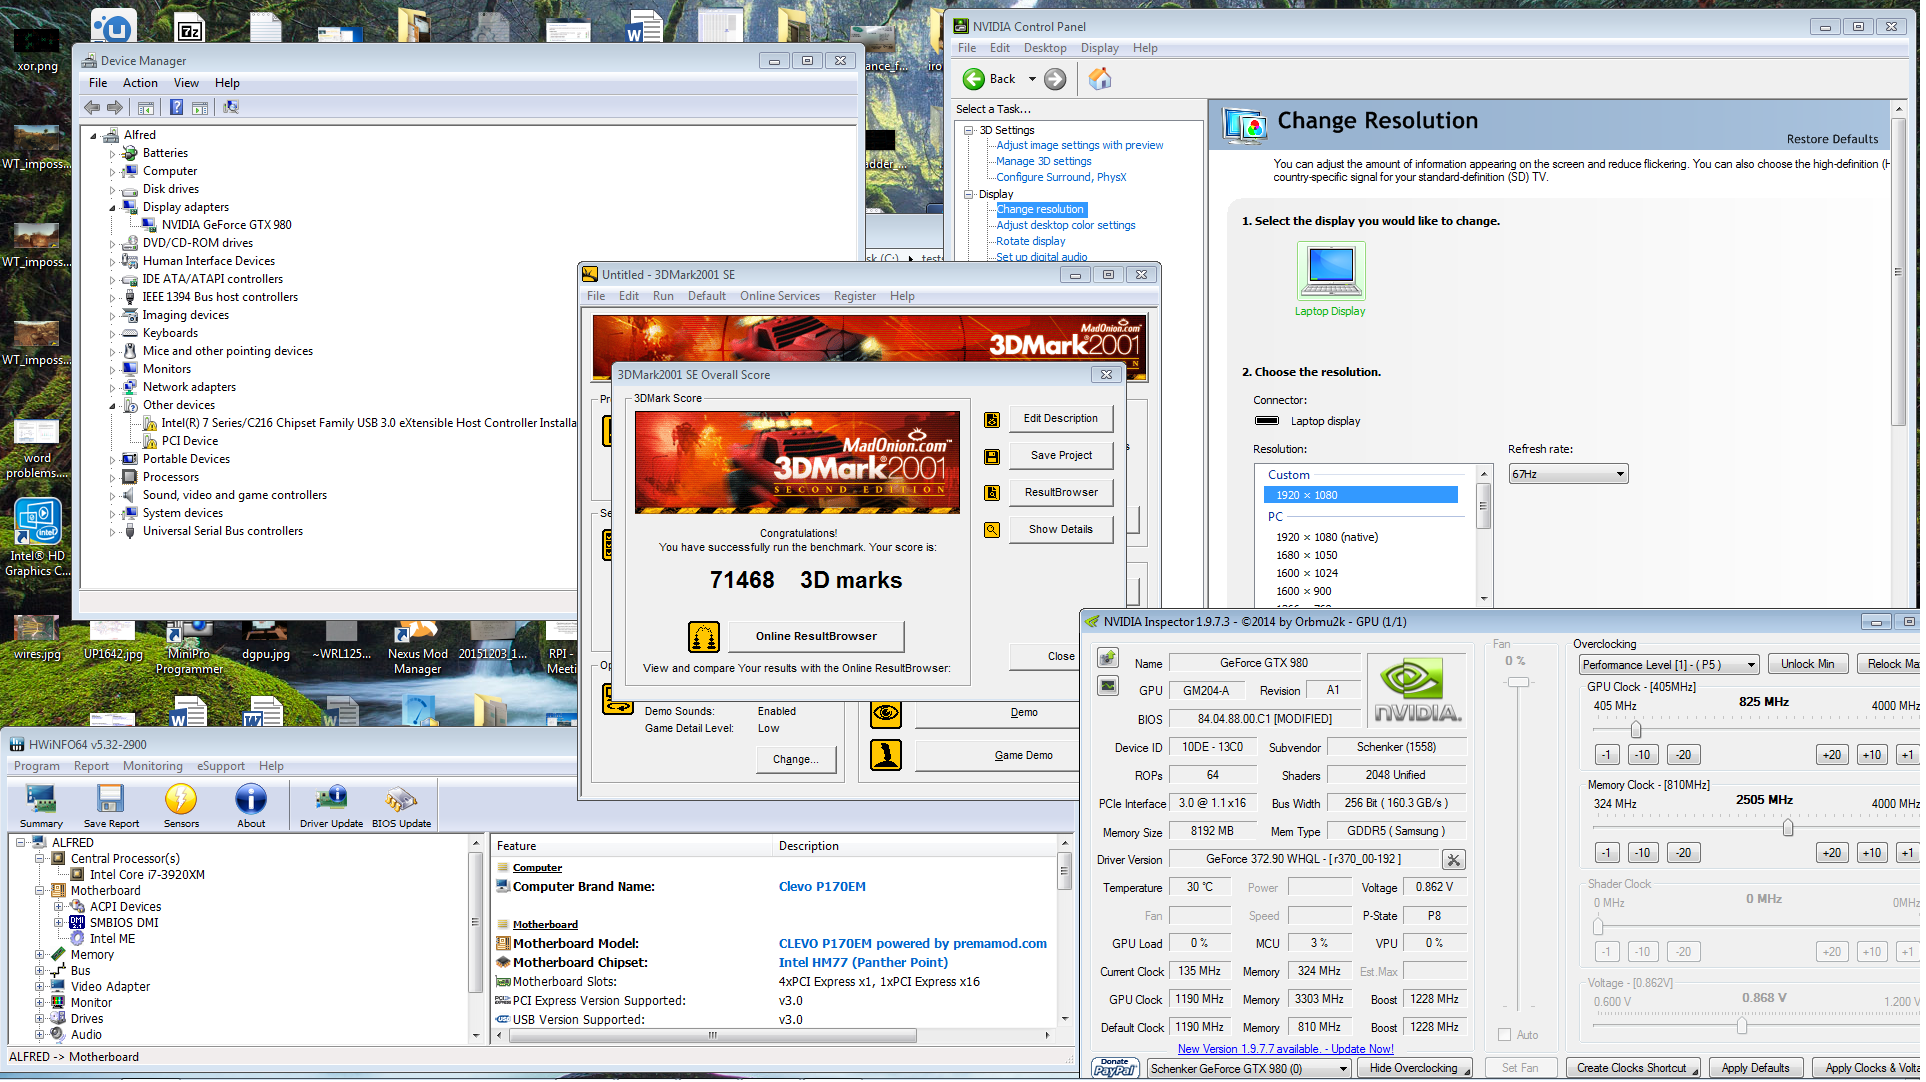The image size is (1926, 1082).
Task: Click Clevo P170EM brand value
Action: tap(823, 888)
